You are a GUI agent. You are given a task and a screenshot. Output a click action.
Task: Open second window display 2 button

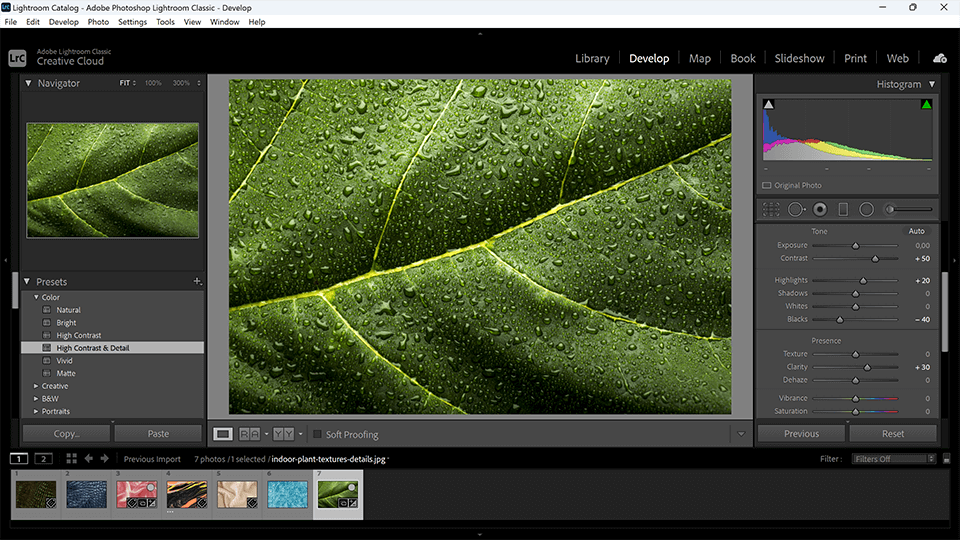(x=43, y=459)
